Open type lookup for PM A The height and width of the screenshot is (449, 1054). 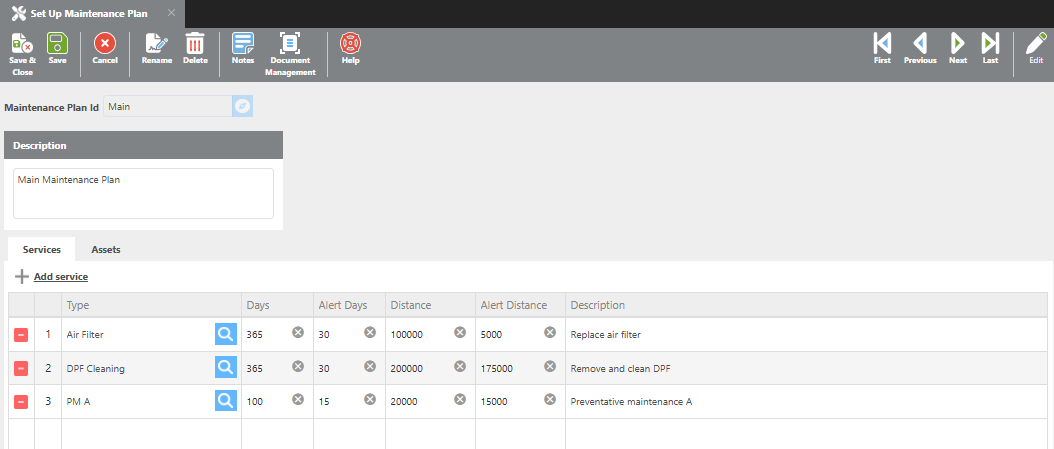[226, 401]
